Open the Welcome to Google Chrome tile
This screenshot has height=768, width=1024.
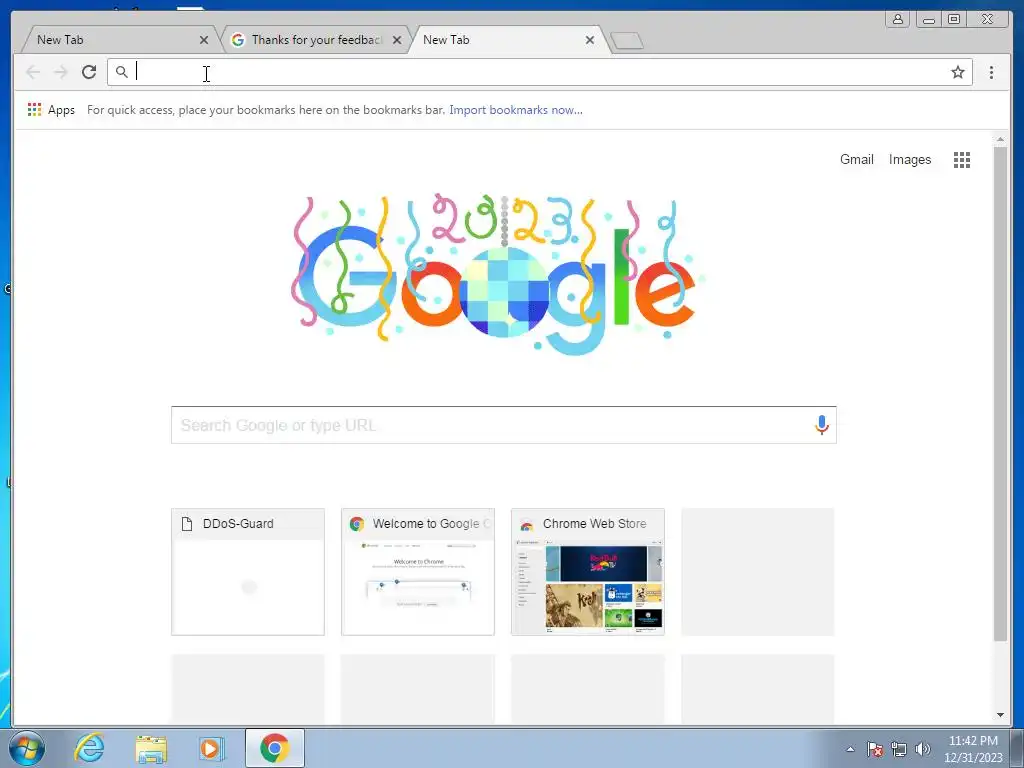418,571
